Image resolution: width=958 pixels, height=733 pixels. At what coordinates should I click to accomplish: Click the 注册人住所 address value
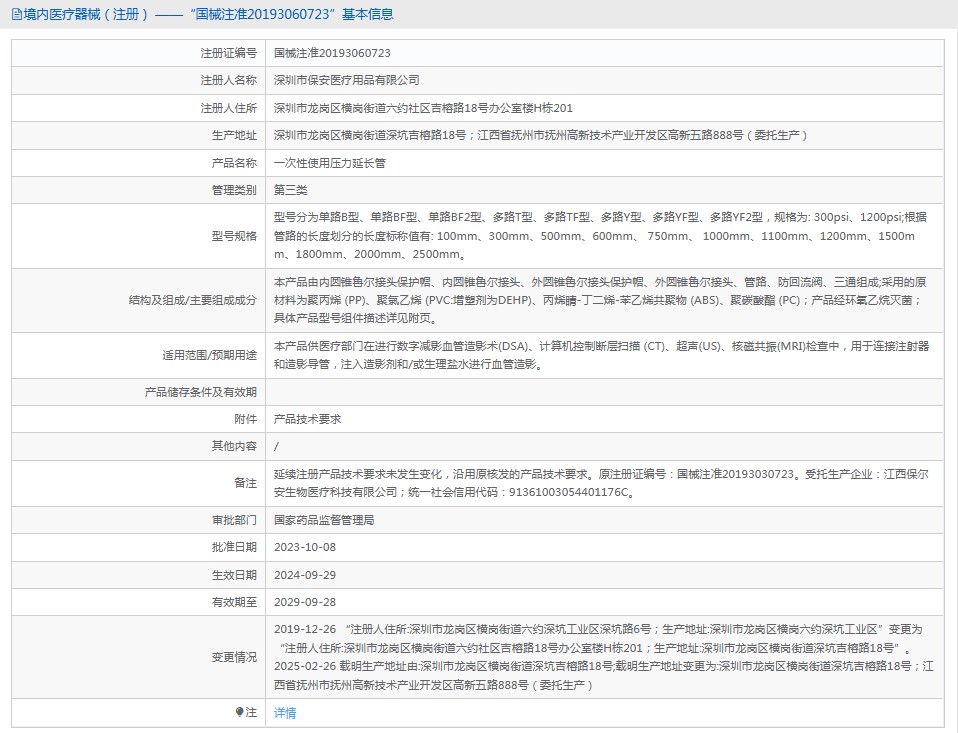(423, 108)
